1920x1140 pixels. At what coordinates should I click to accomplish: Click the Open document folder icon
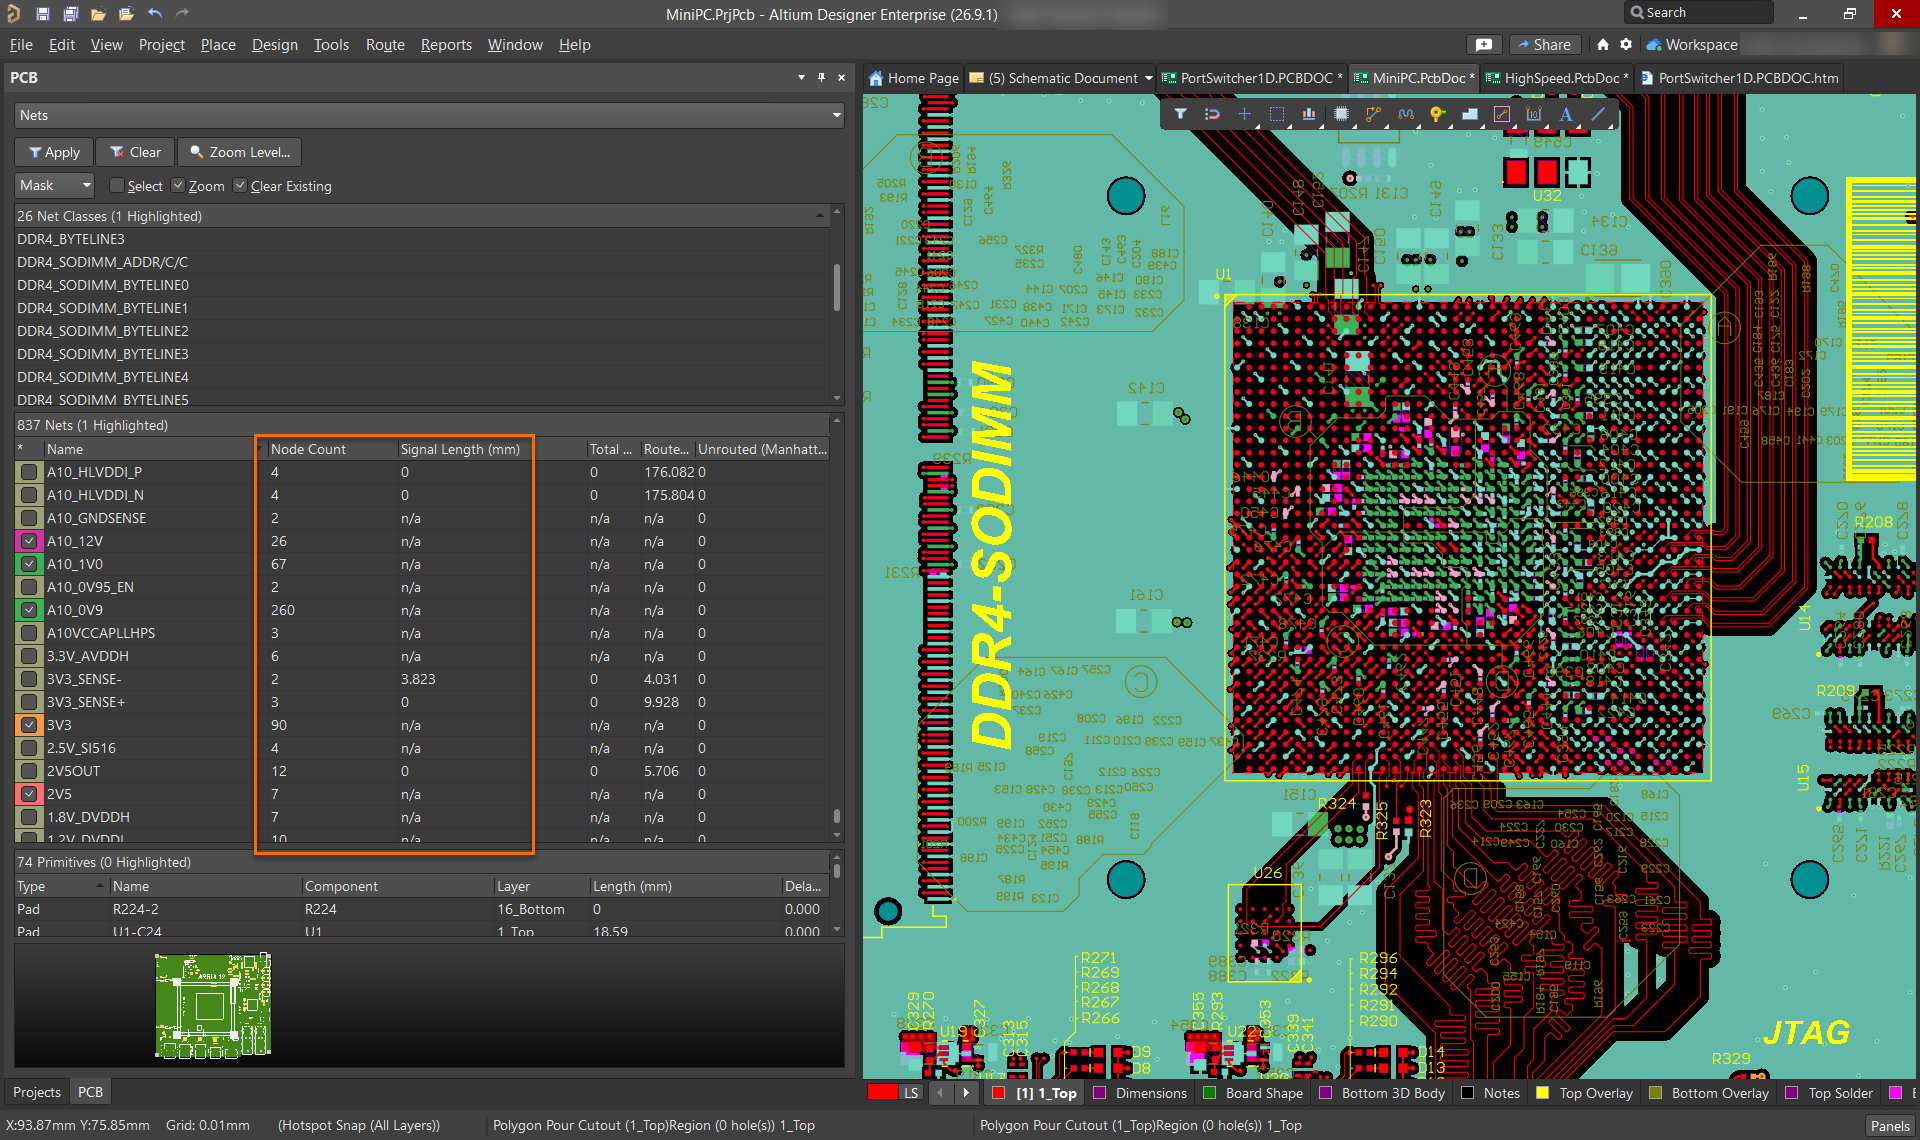pos(98,14)
